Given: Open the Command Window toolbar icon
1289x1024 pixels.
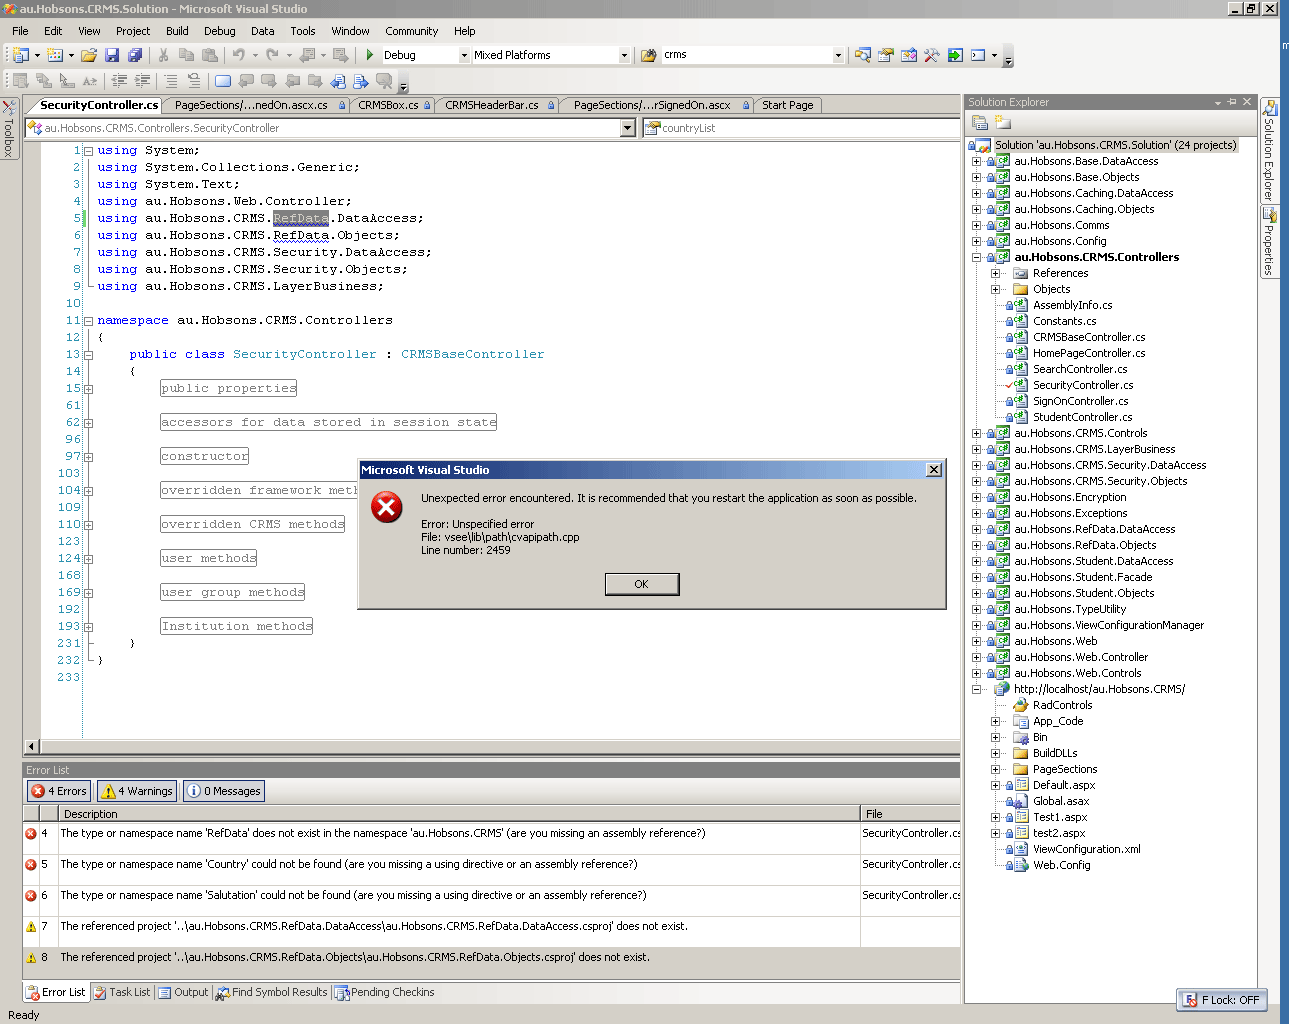Looking at the screenshot, I should [x=978, y=55].
